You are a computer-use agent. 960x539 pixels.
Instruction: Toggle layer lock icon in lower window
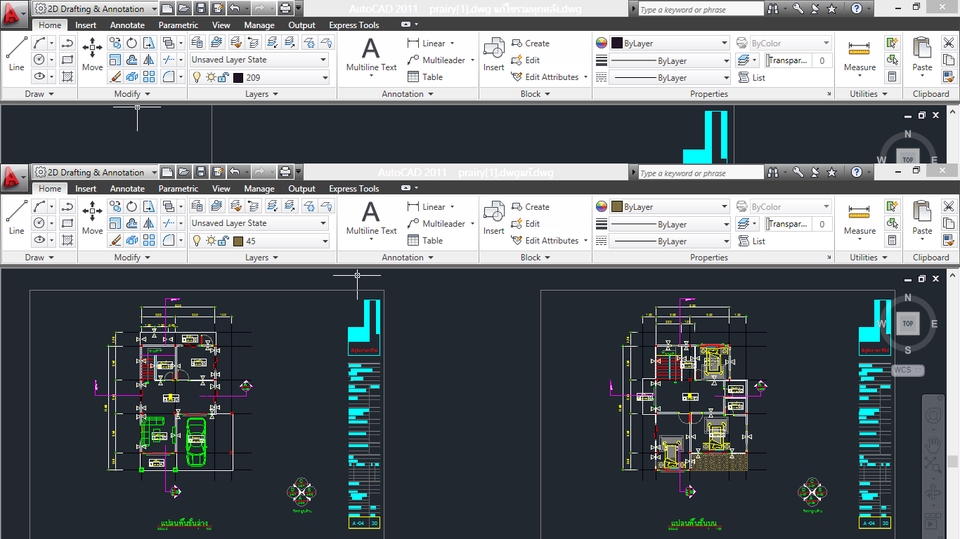[x=223, y=241]
